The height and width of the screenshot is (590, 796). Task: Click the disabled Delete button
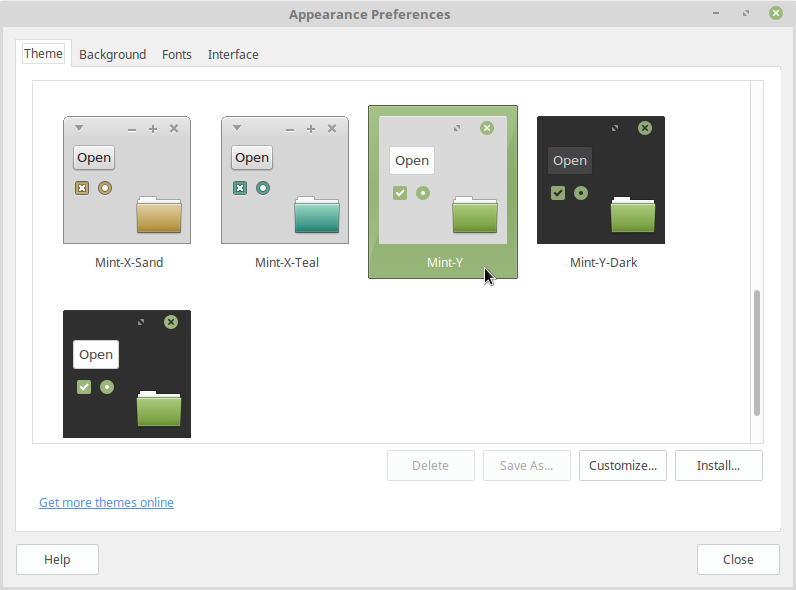click(430, 466)
